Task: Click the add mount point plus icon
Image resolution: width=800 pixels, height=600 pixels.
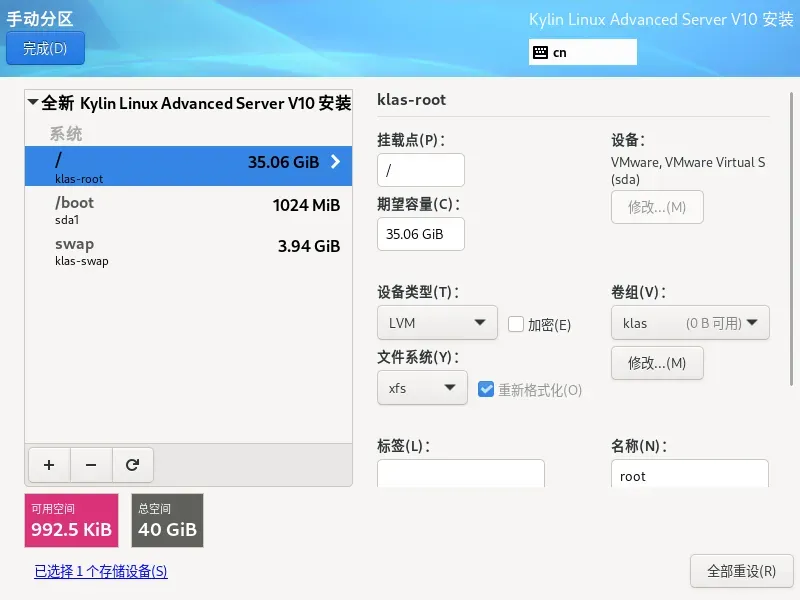Action: tap(49, 464)
